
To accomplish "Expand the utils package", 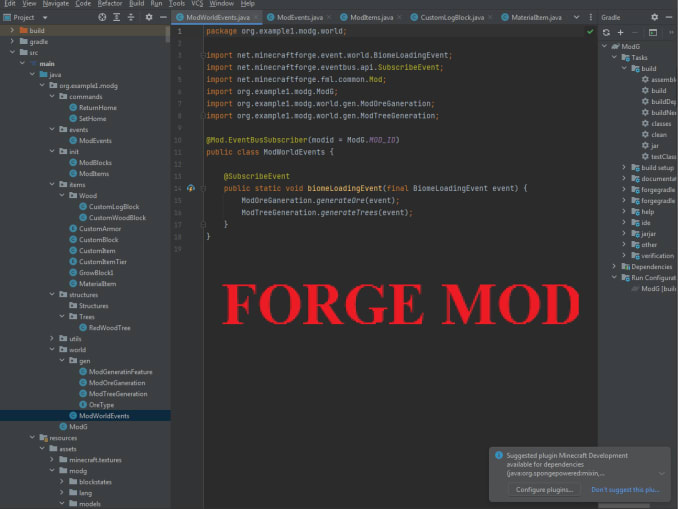I will (x=52, y=339).
